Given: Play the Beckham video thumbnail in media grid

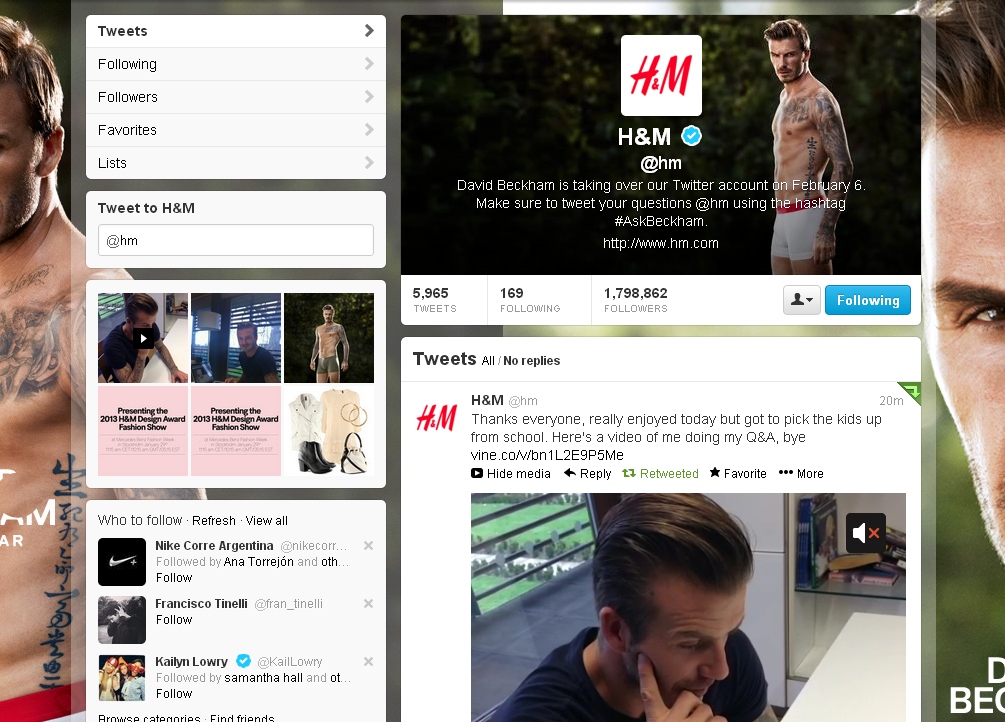Looking at the screenshot, I should (x=143, y=338).
